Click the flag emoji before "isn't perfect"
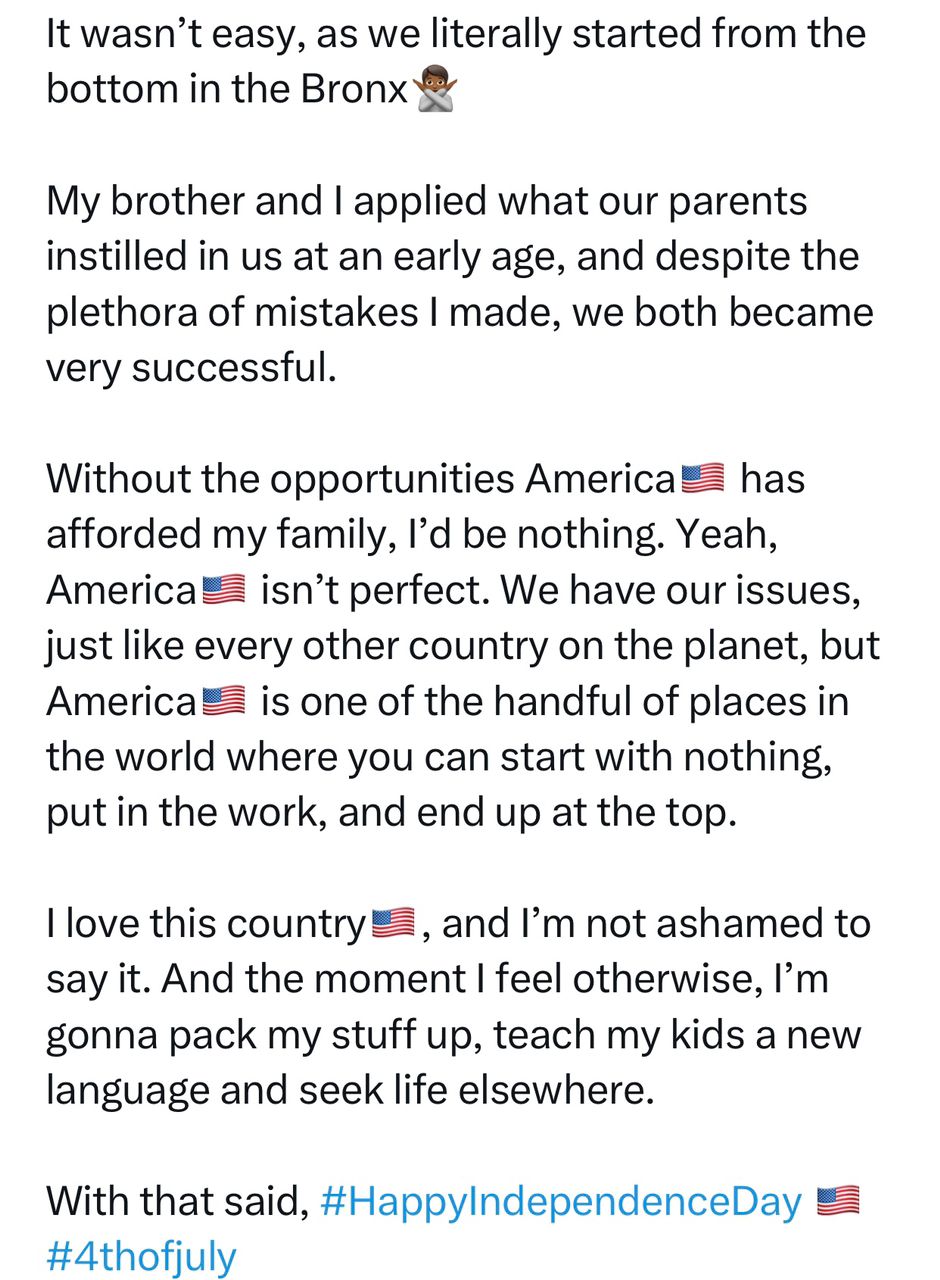 [223, 590]
